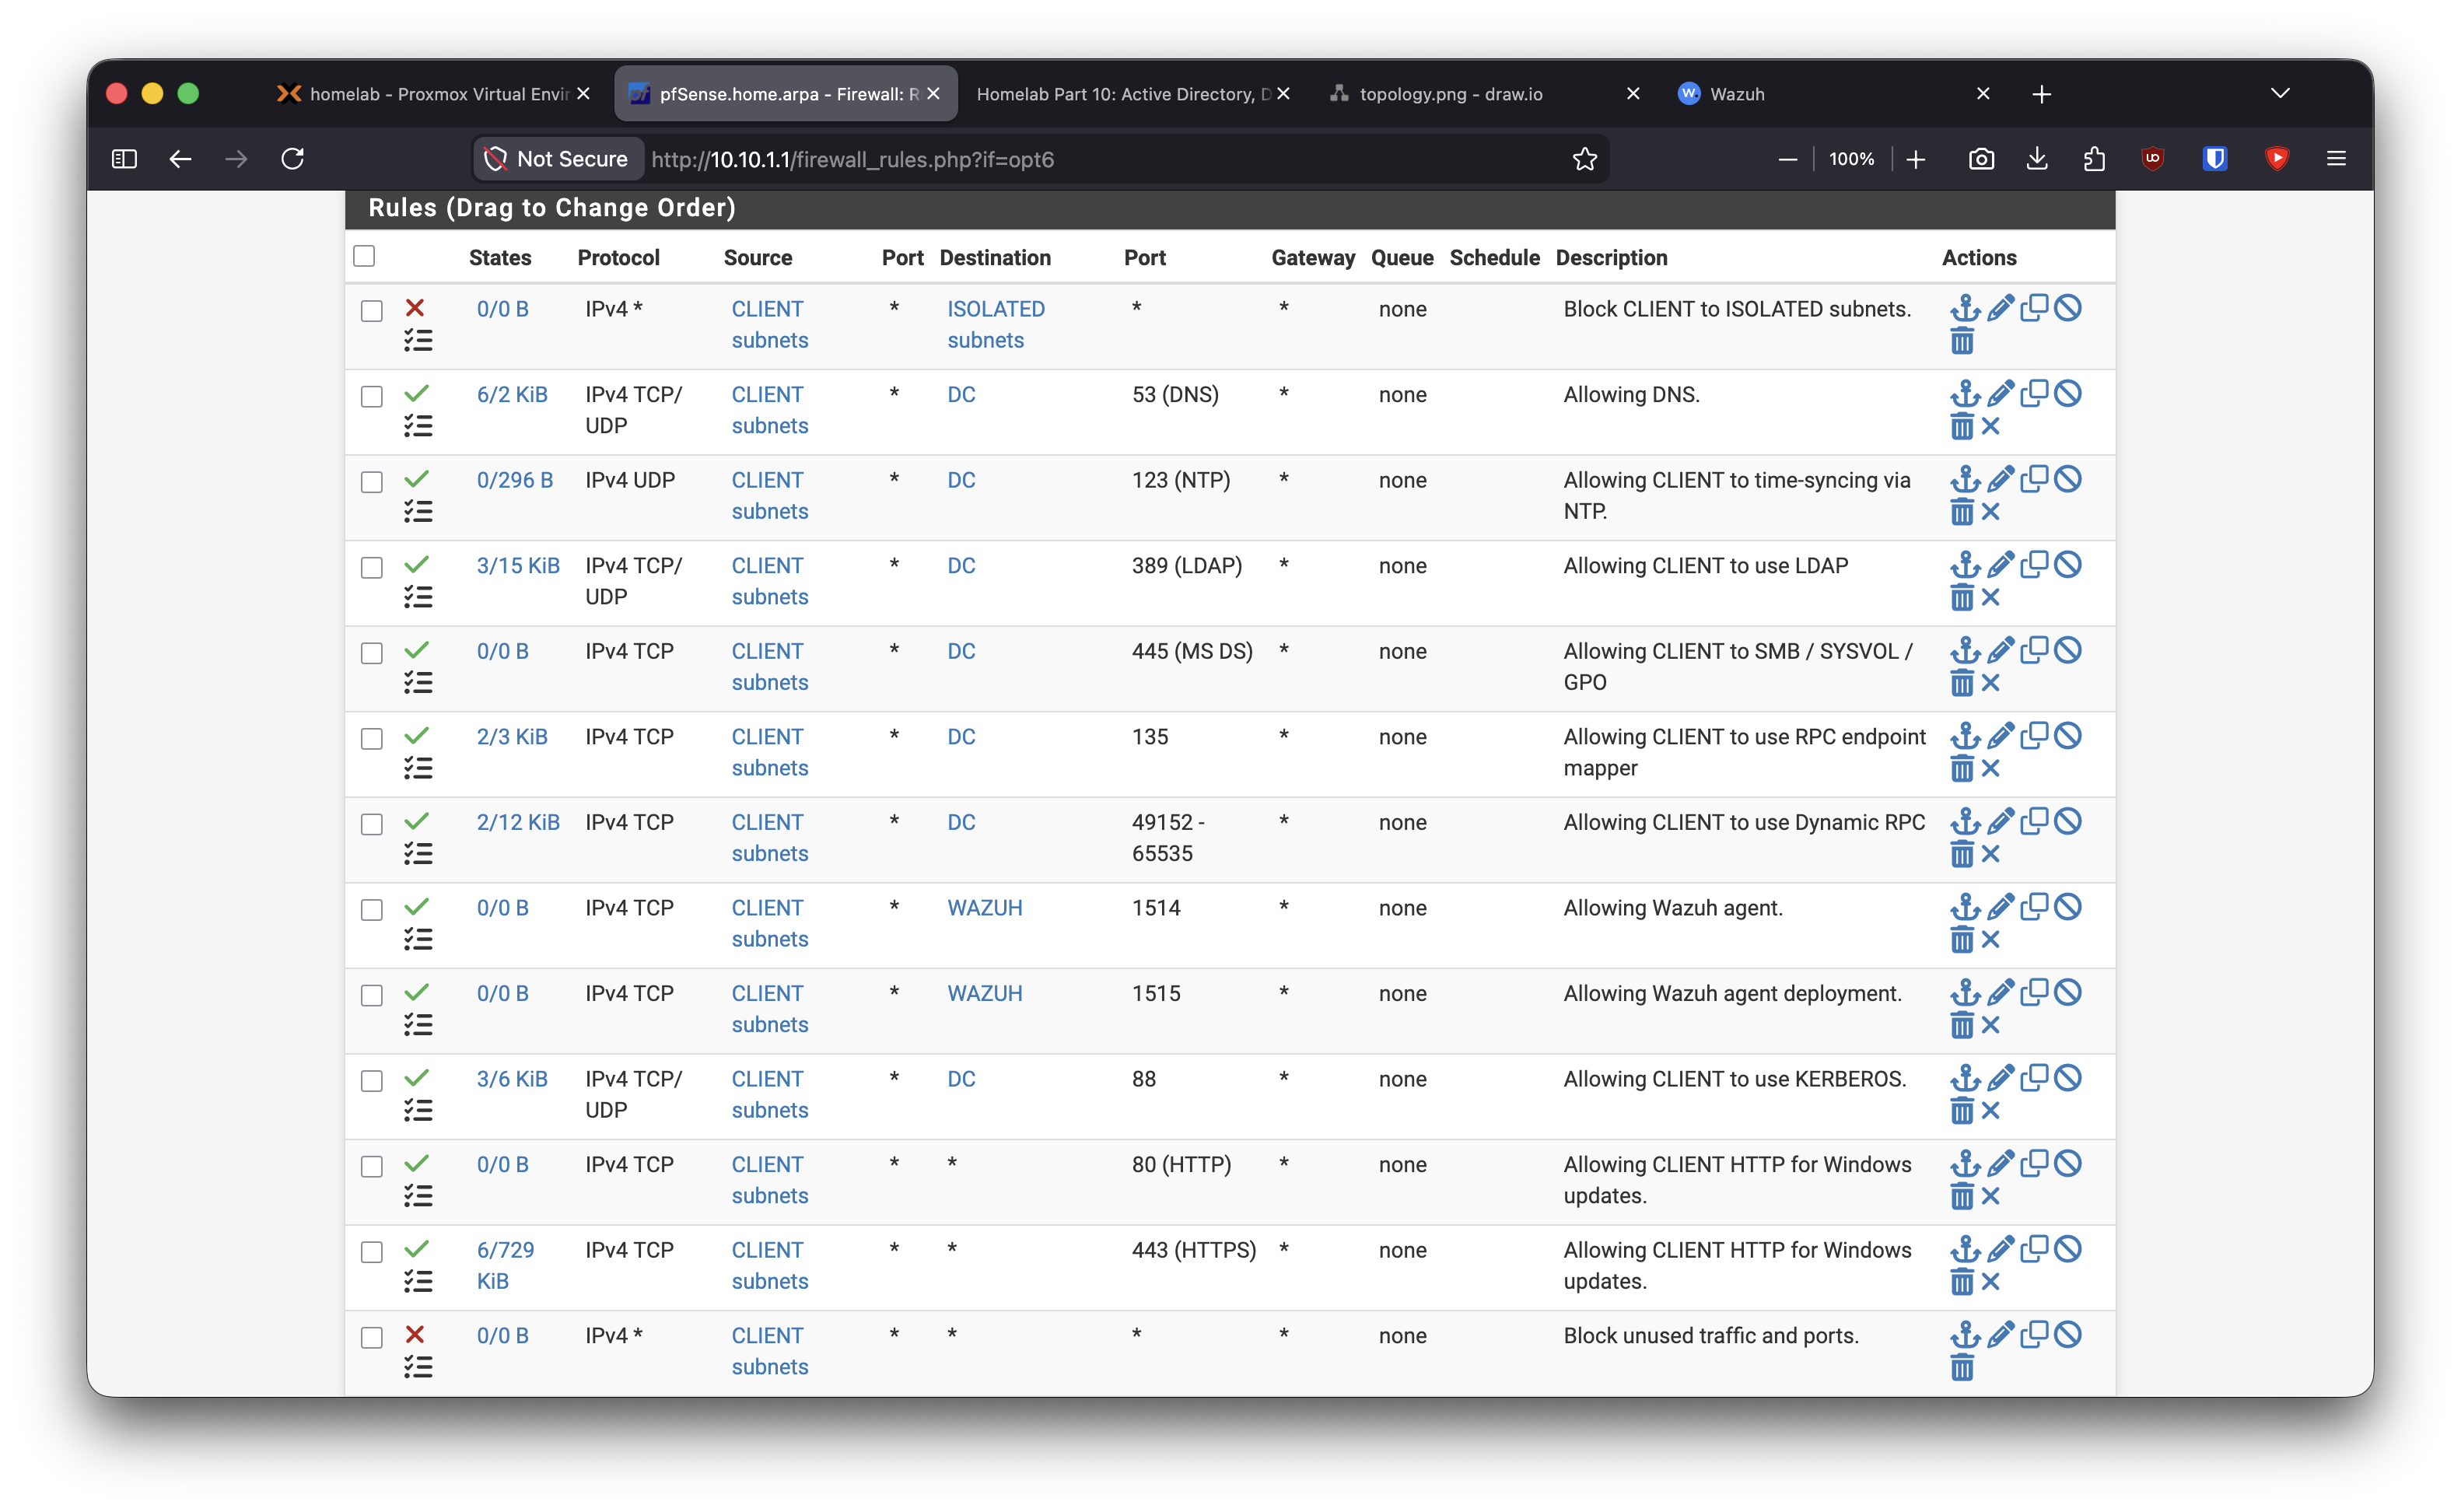Copy the 443 HTTPS rule
Screen dimensions: 2461x1512
pos(2033,1249)
